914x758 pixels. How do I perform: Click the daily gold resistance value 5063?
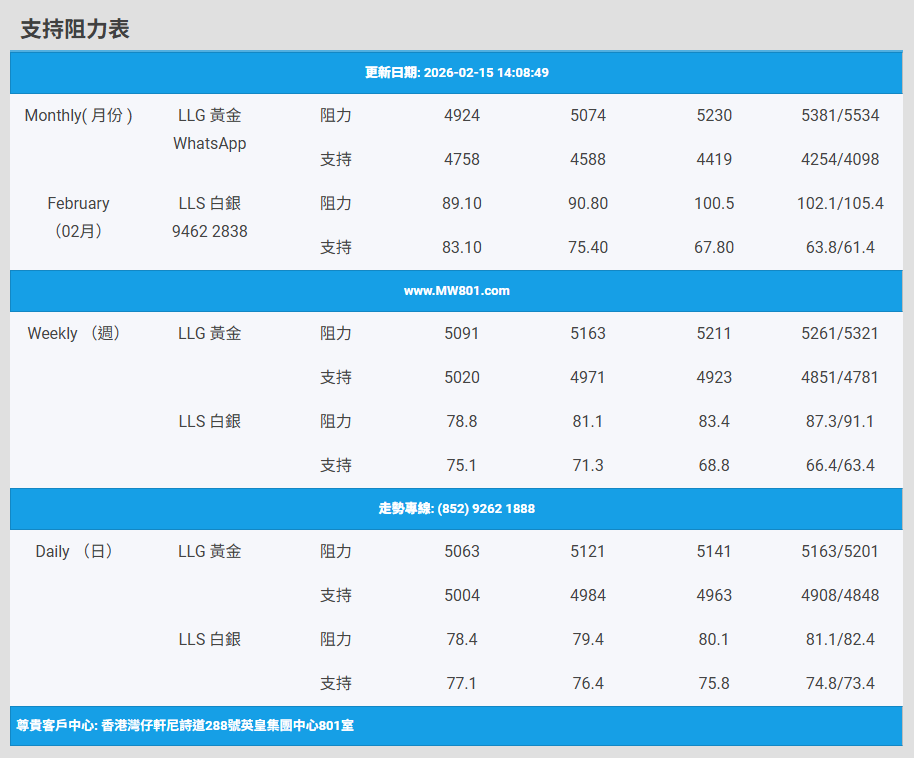click(461, 552)
